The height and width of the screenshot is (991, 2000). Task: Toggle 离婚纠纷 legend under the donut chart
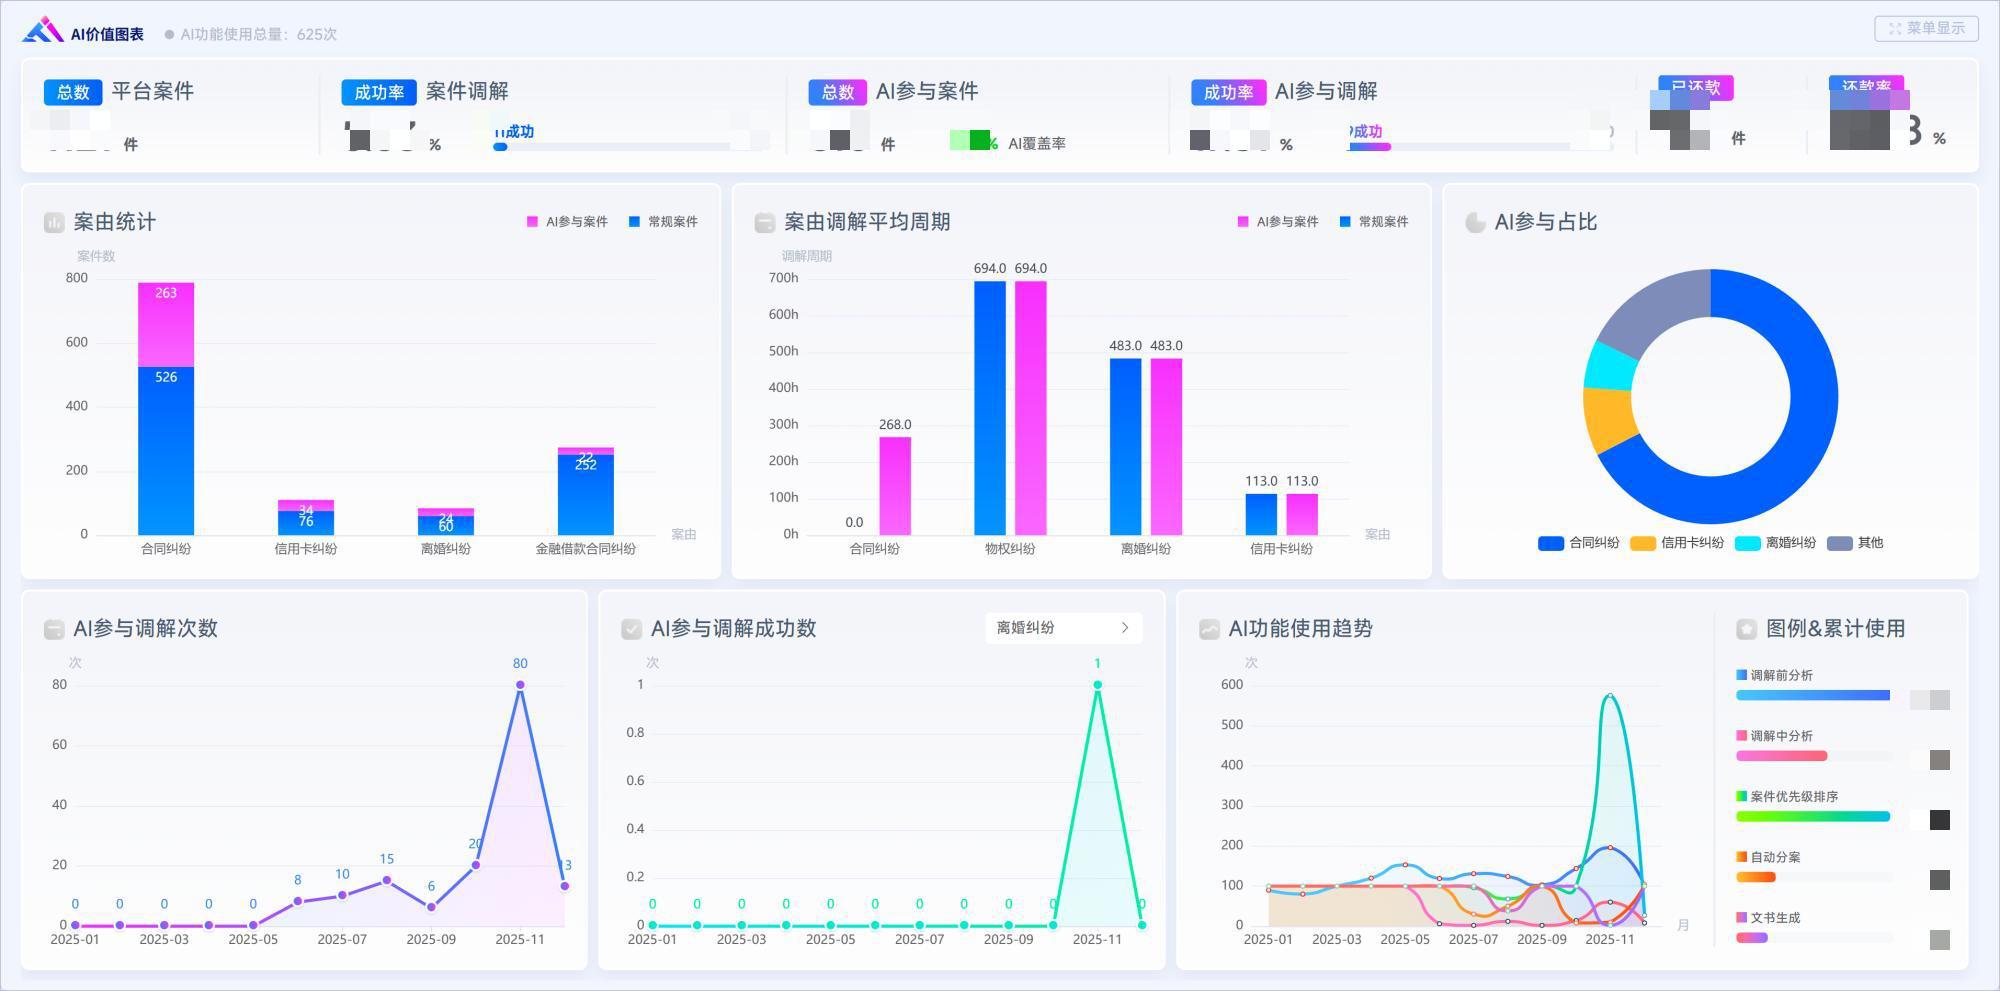coord(1780,543)
